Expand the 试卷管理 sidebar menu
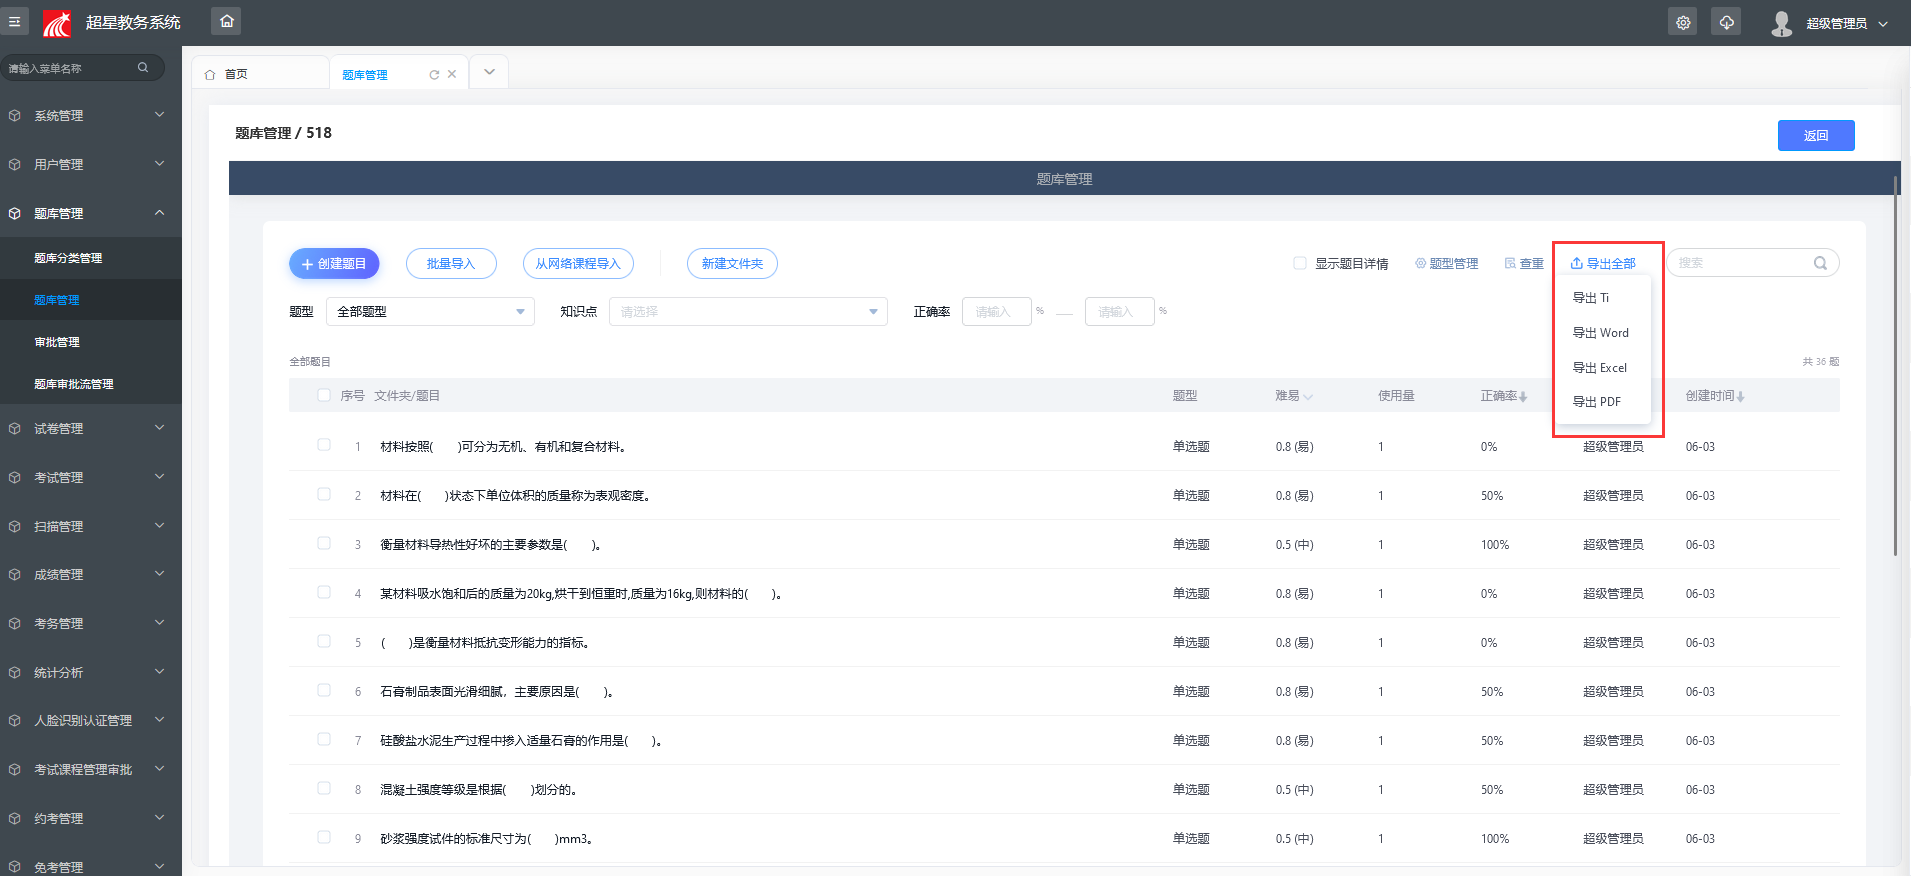This screenshot has width=1911, height=876. [91, 429]
